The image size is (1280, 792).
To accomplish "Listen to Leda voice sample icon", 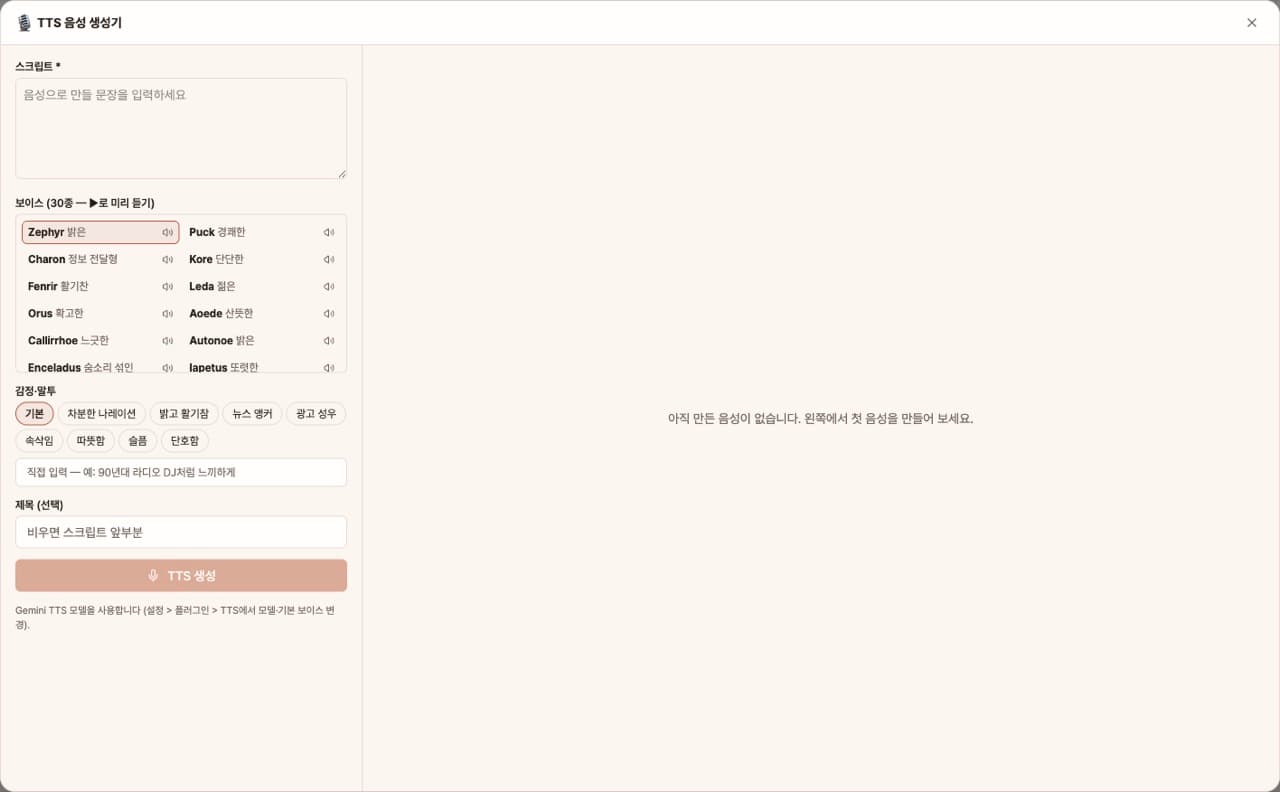I will point(328,287).
